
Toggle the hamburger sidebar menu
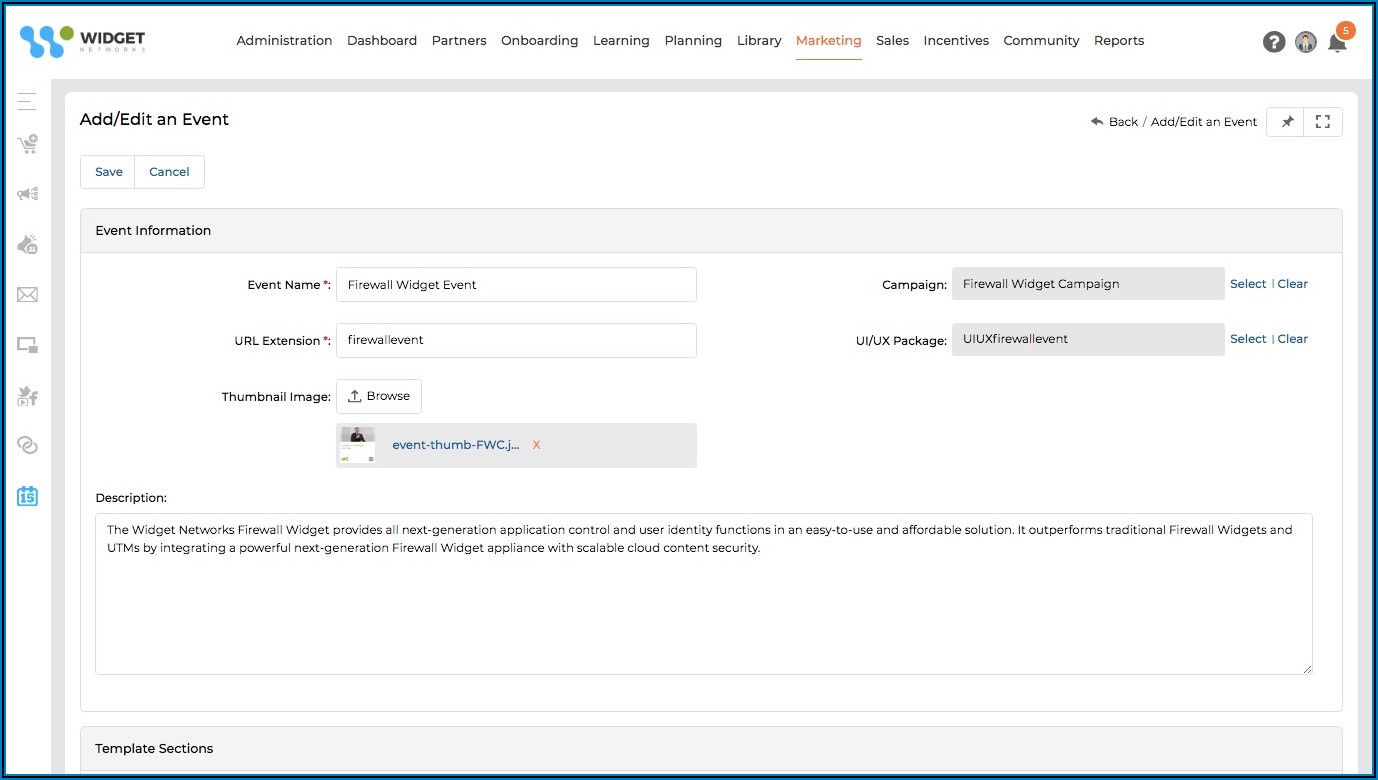click(x=27, y=101)
